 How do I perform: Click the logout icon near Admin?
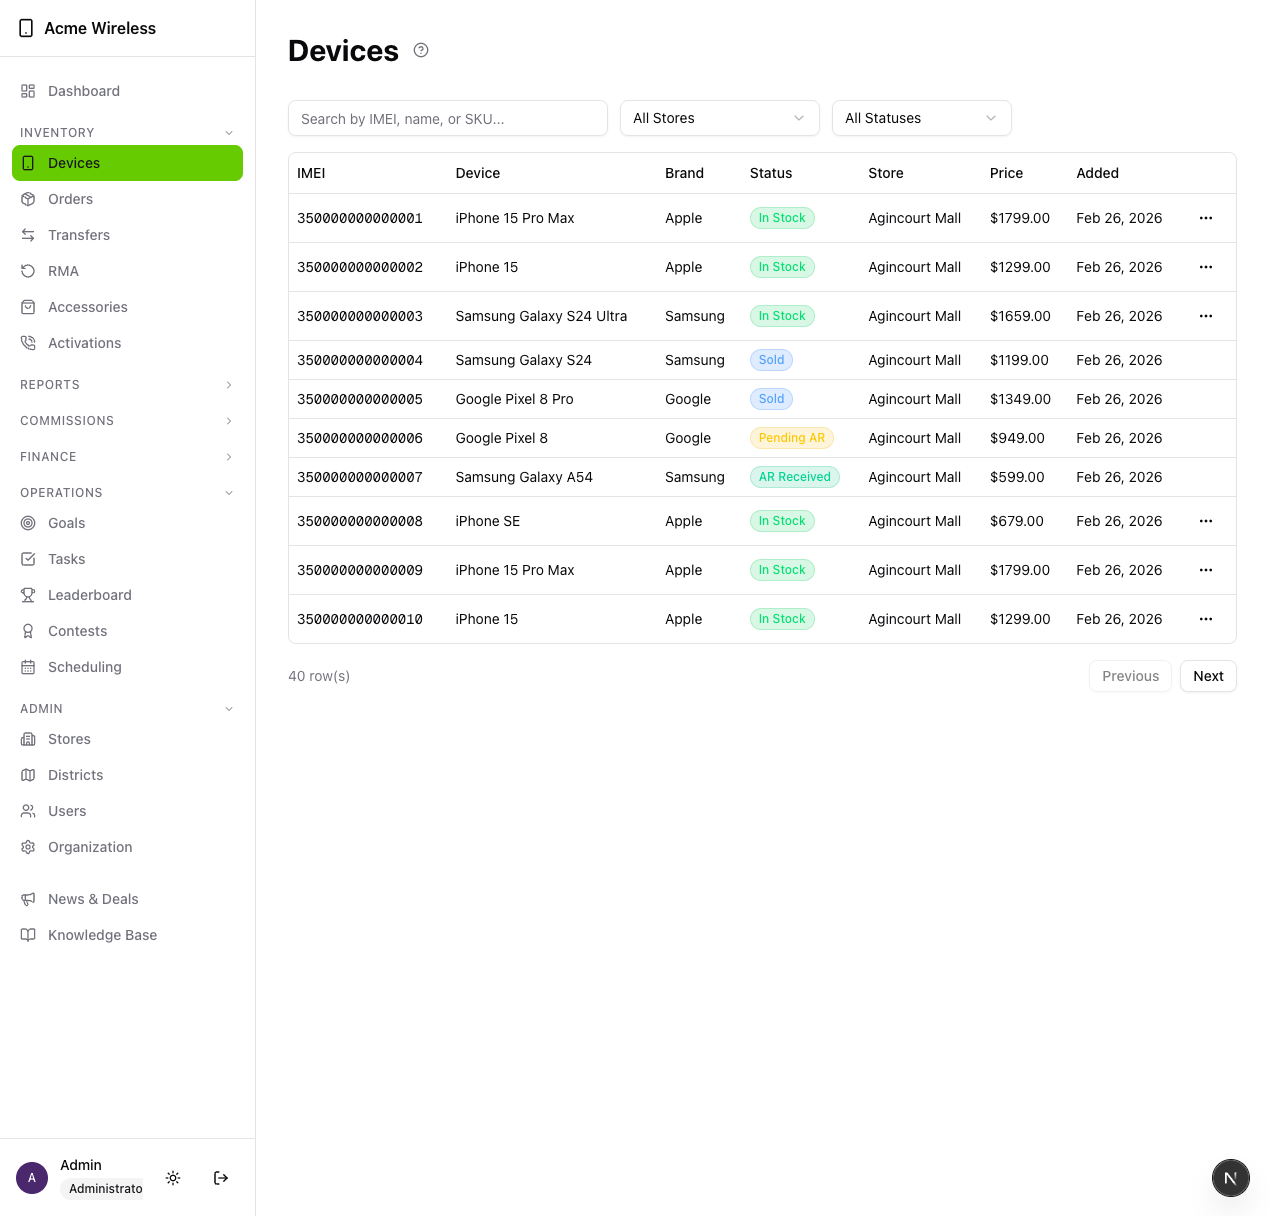(221, 1178)
